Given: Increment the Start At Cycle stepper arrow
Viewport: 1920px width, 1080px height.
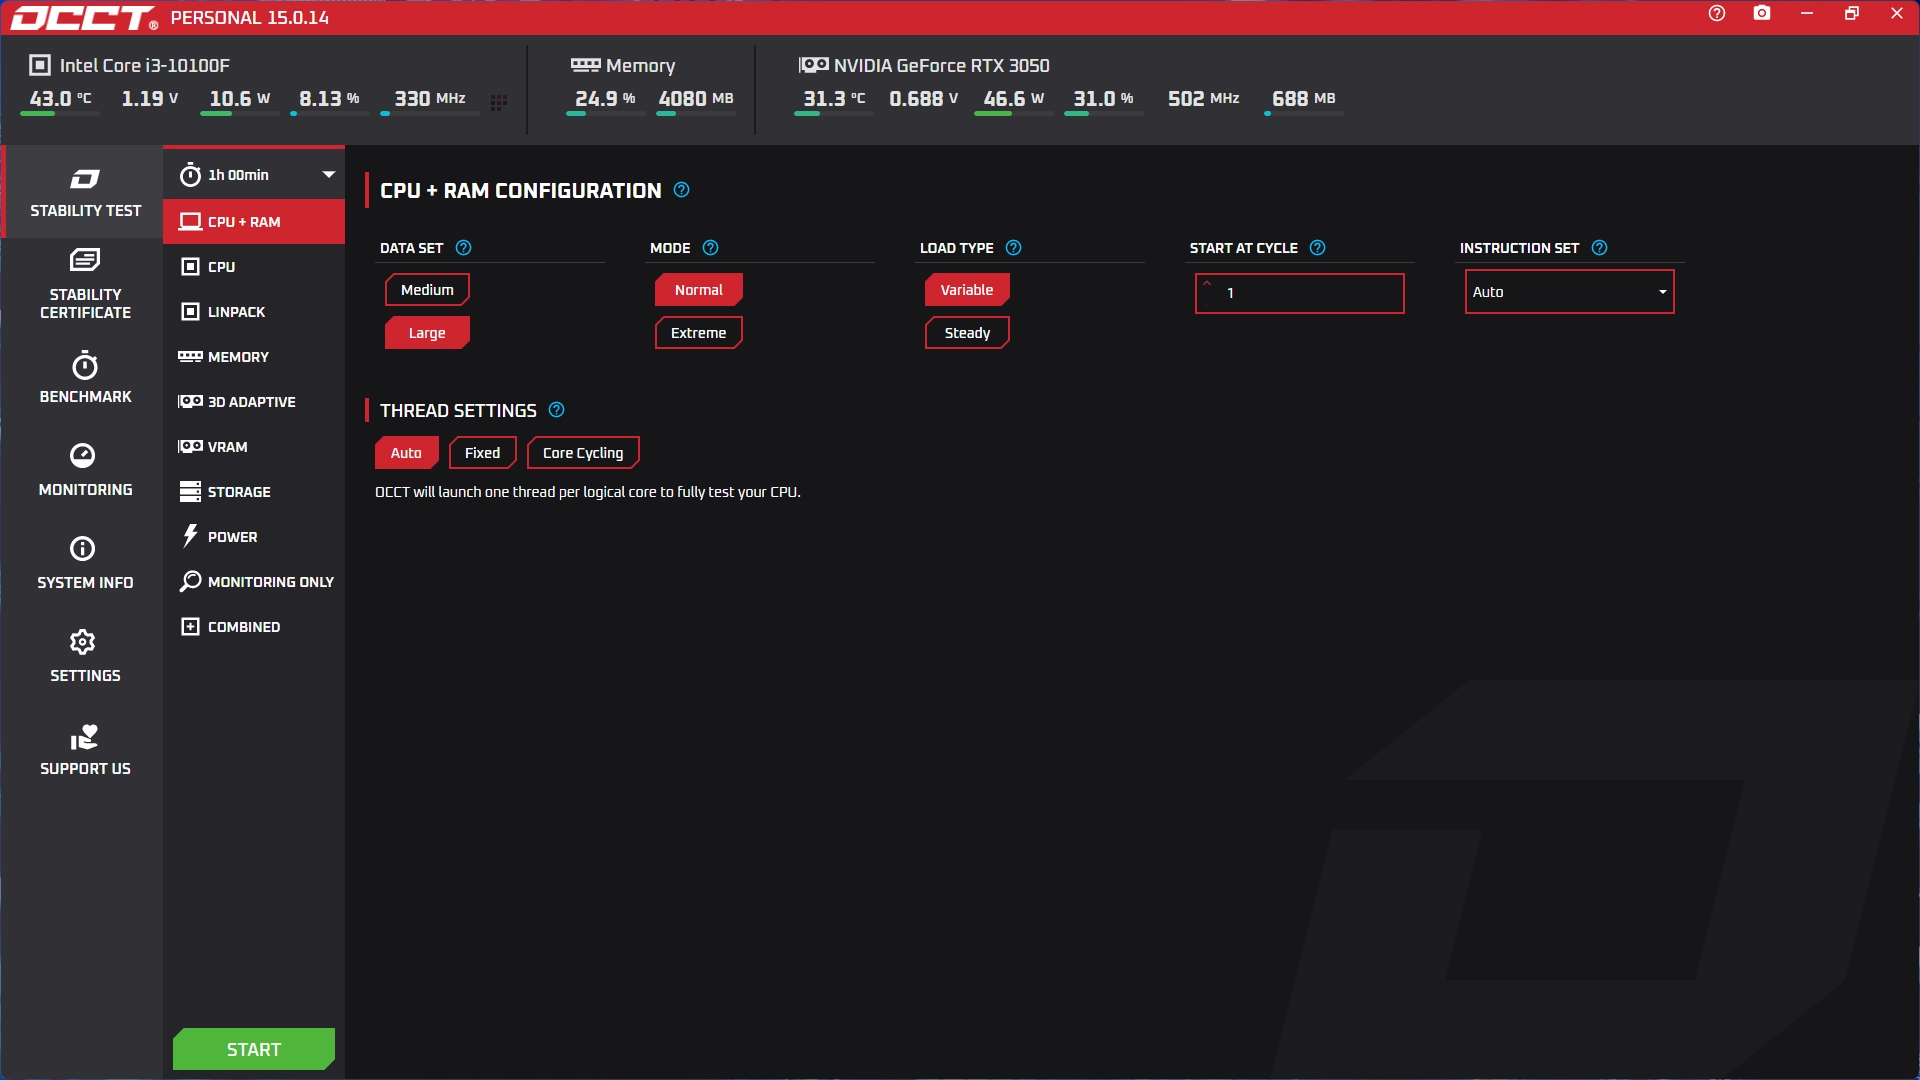Looking at the screenshot, I should tap(1207, 284).
